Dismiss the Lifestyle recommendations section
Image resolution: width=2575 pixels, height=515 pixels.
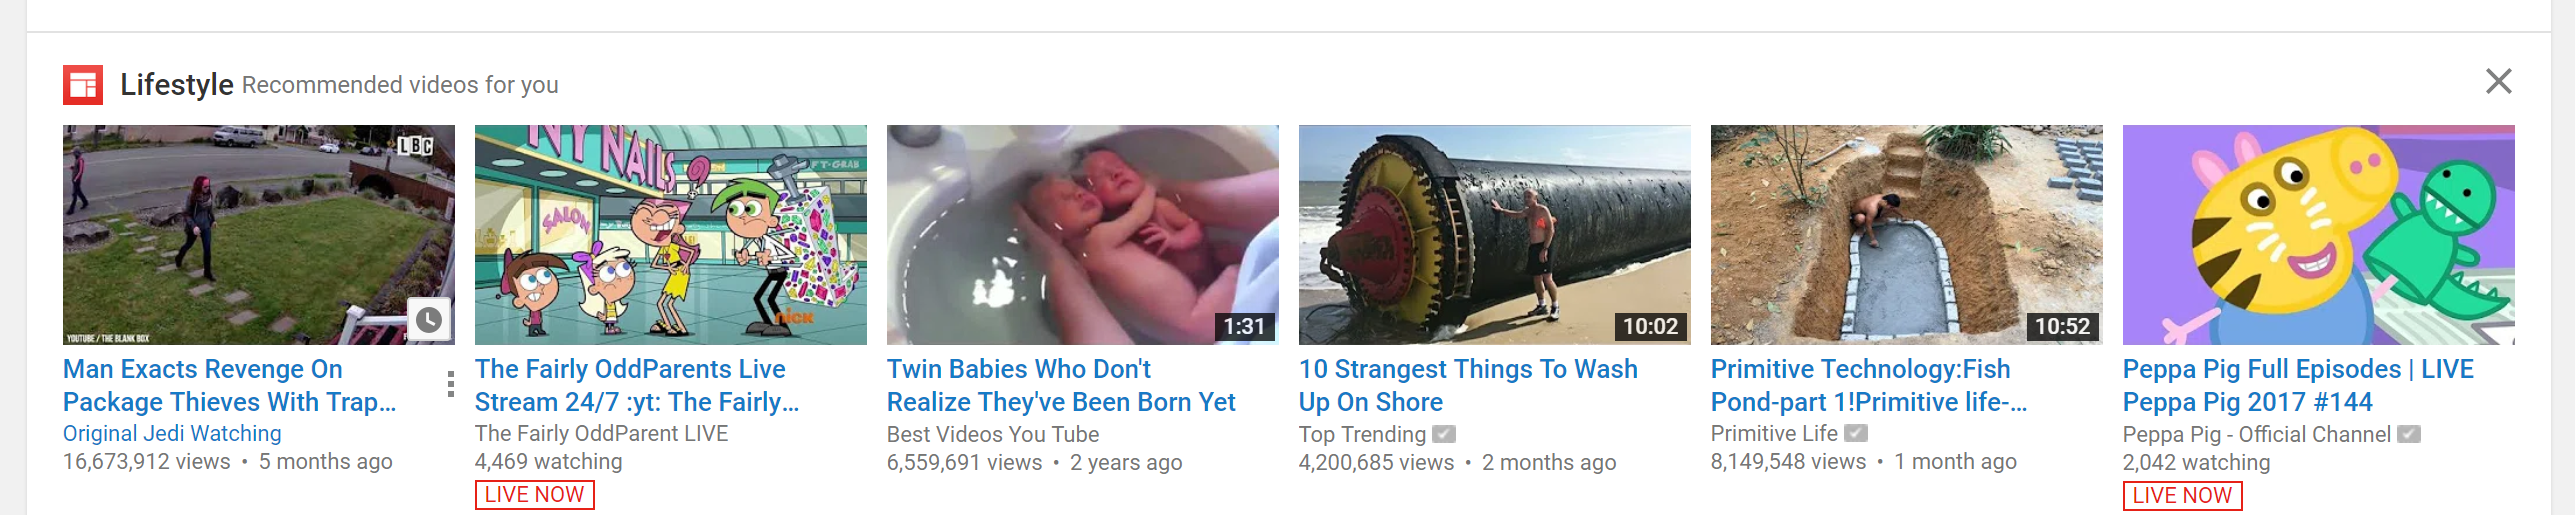[x=2498, y=81]
